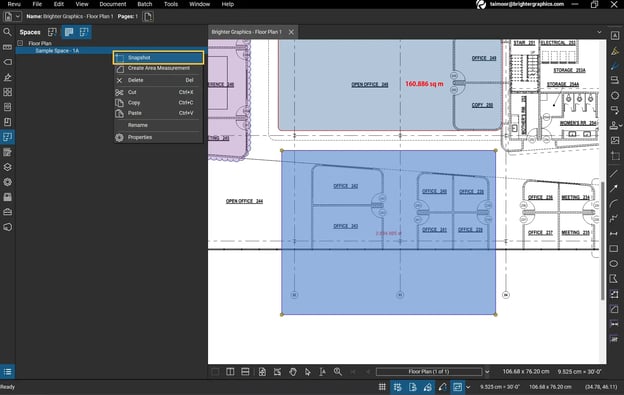Select the Line tool in right toolbar
The width and height of the screenshot is (624, 395).
(x=614, y=173)
